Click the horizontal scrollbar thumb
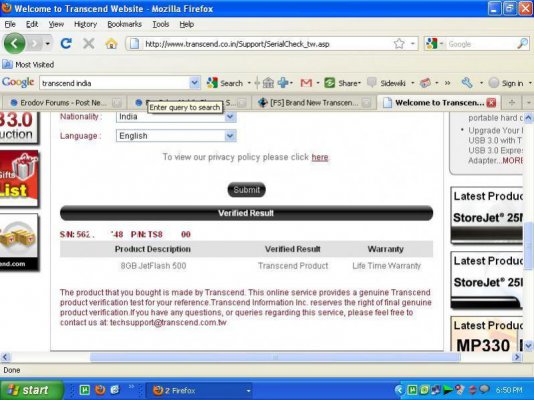The height and width of the screenshot is (400, 534). click(275, 357)
